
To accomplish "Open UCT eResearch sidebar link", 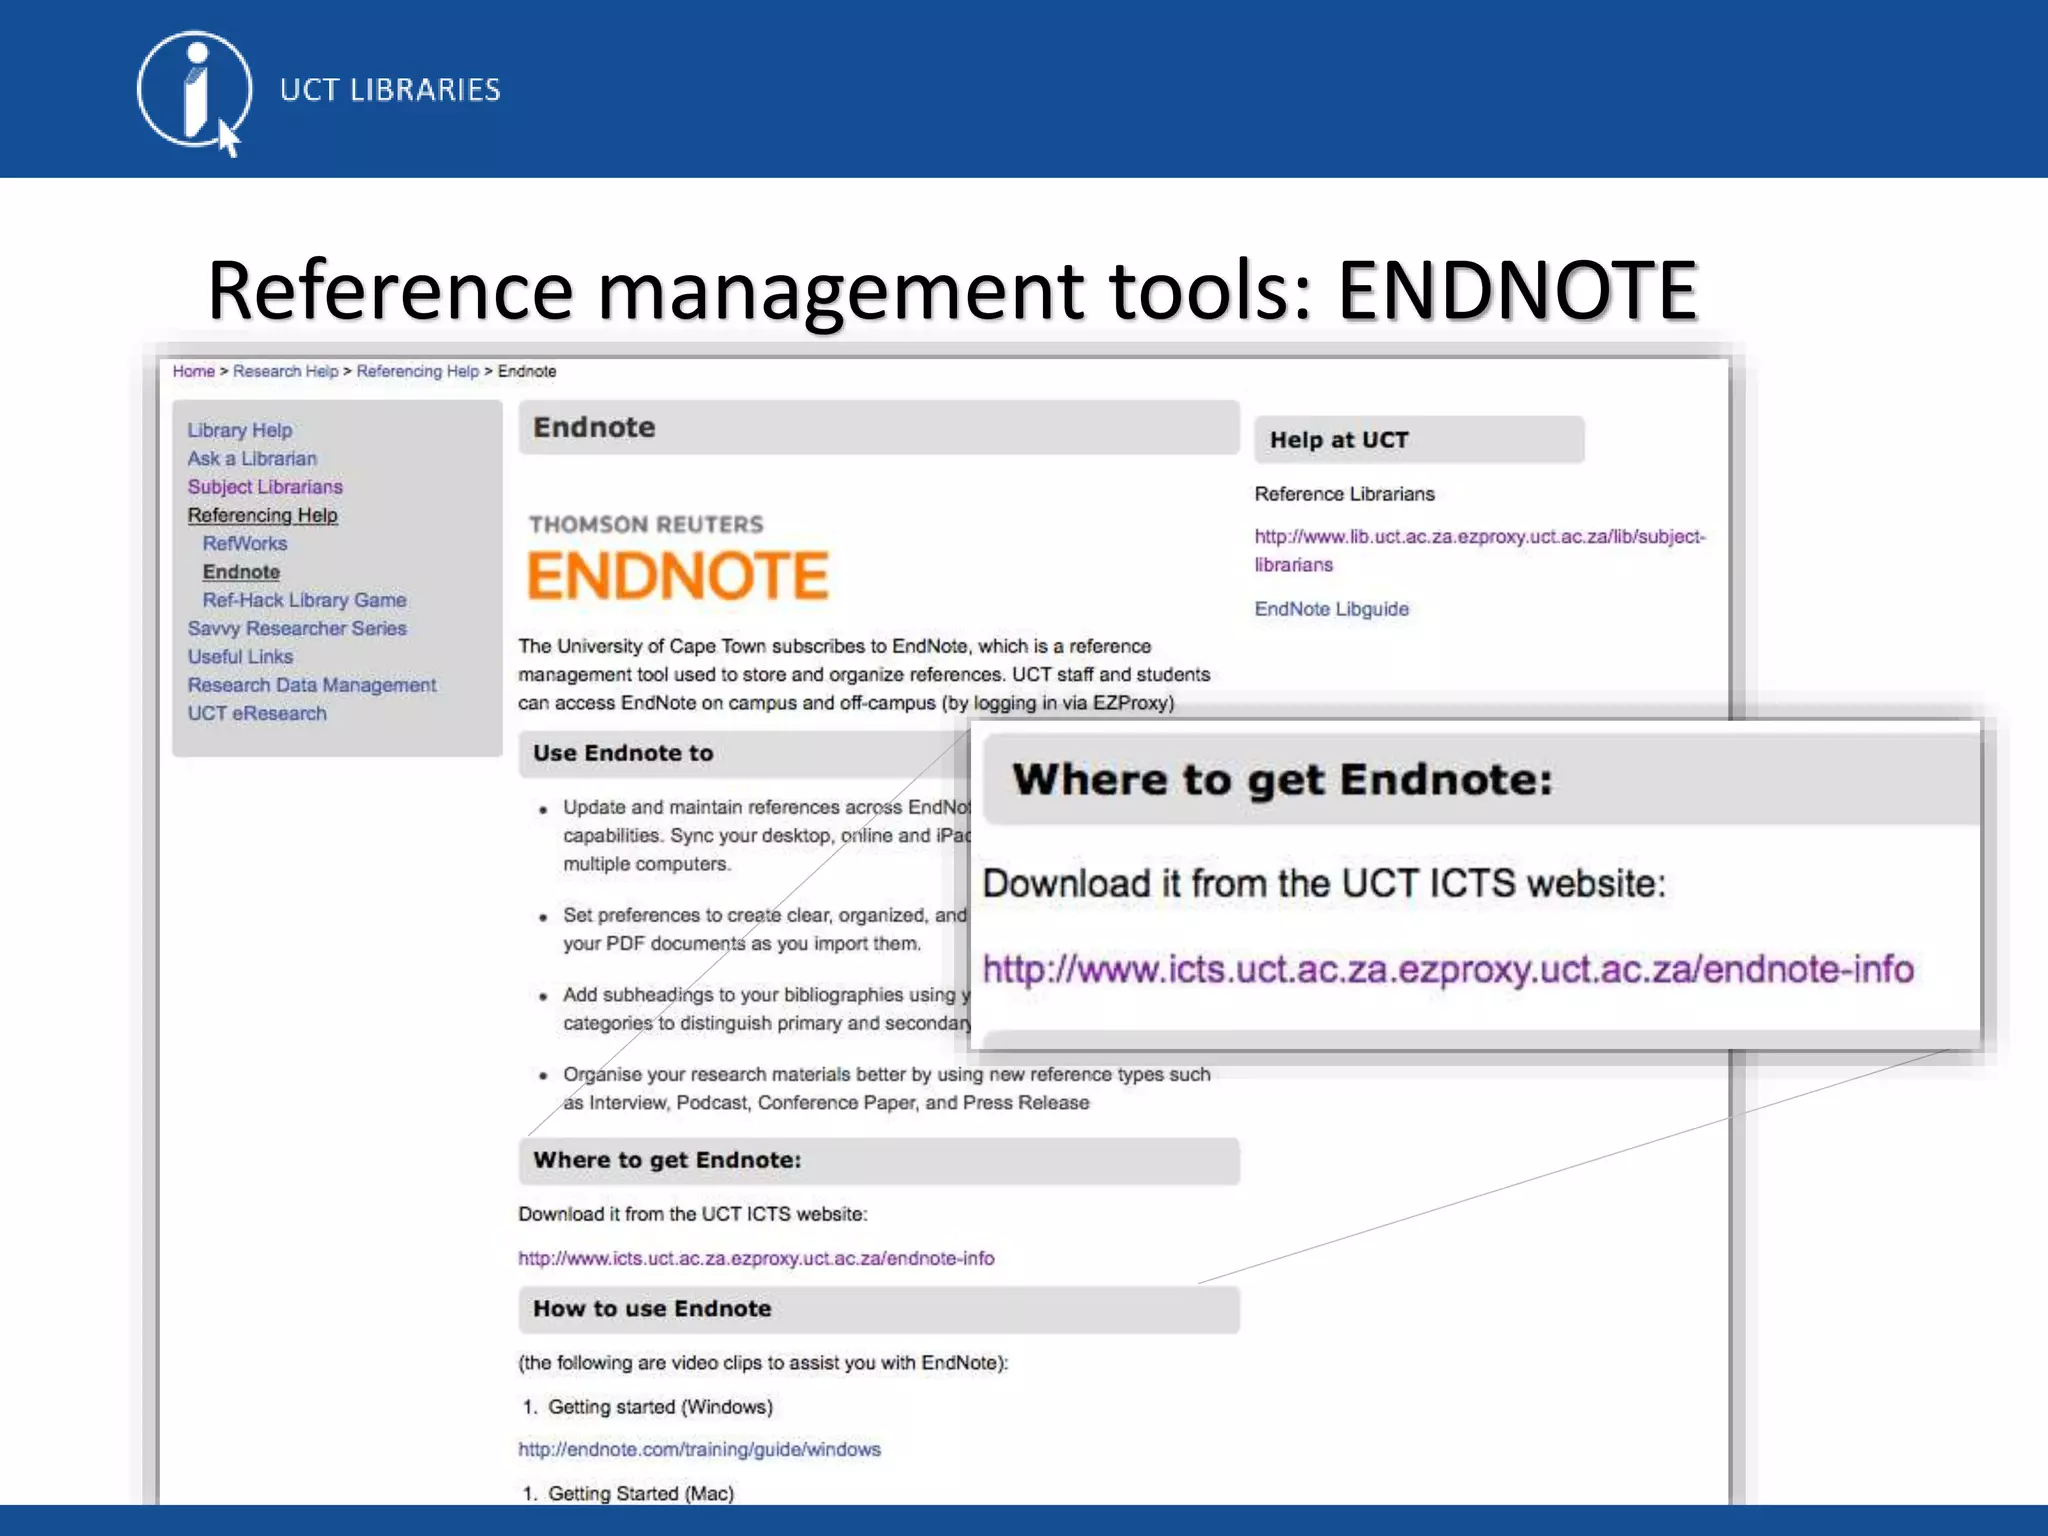I will (x=257, y=713).
